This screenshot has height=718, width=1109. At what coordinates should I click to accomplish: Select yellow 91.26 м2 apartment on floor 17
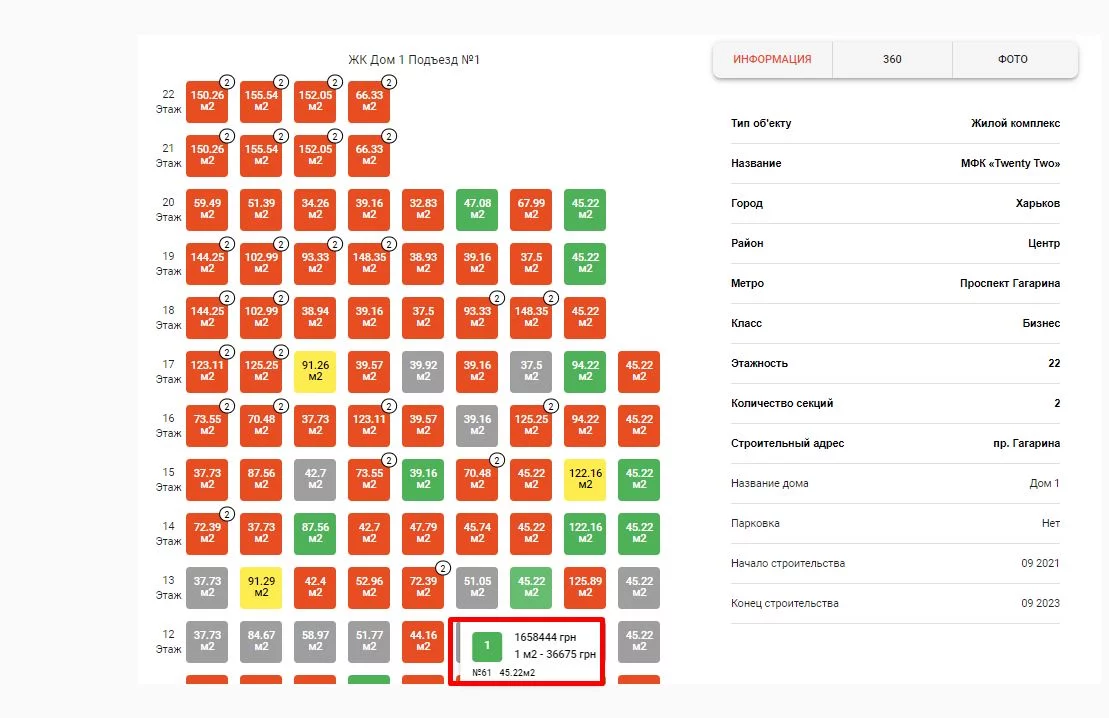315,371
